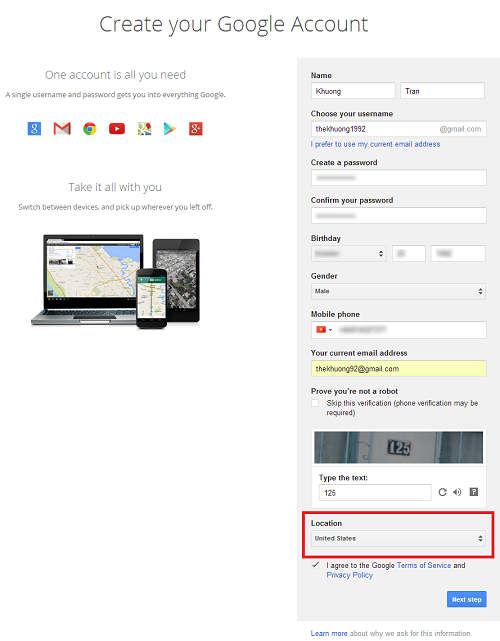Click I prefer to use my current email address

(x=375, y=144)
